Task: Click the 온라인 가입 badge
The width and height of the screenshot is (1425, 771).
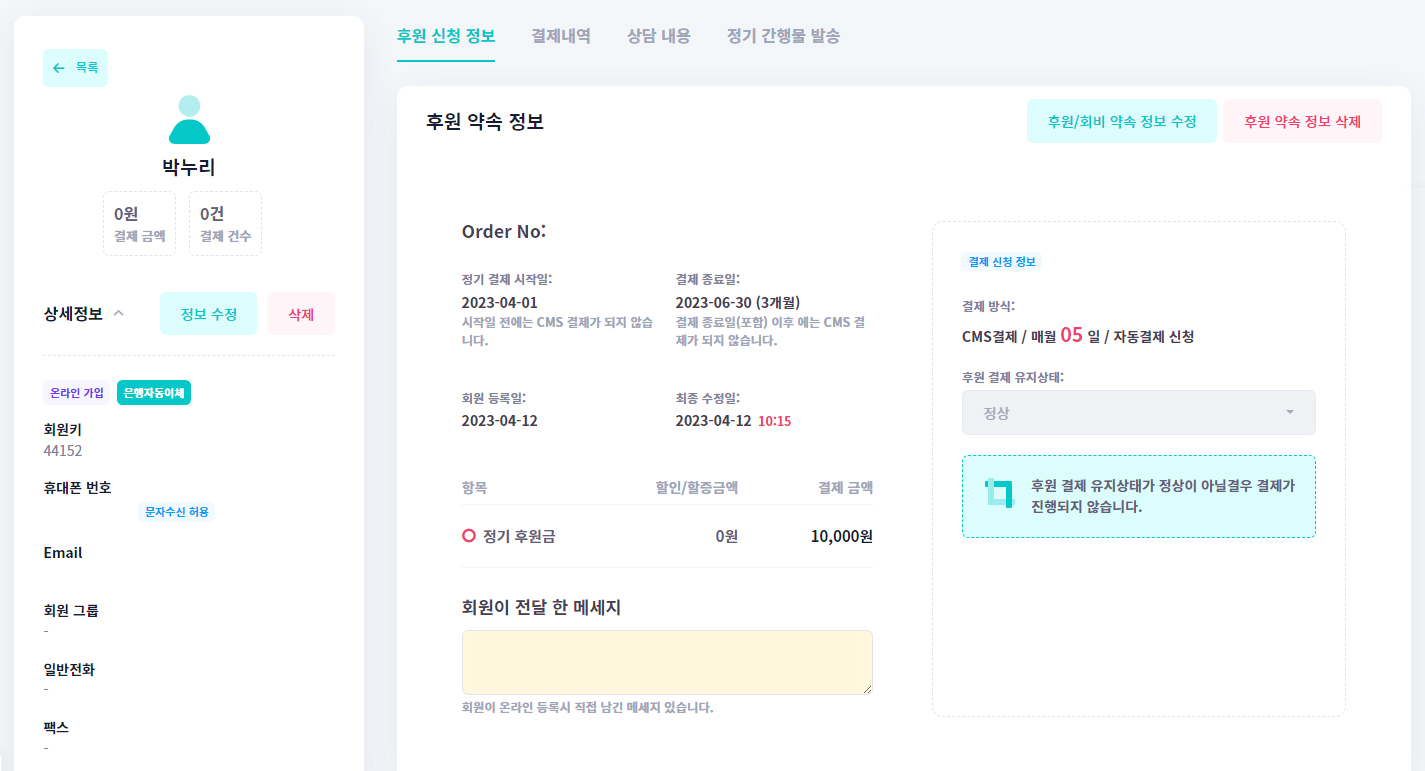Action: click(77, 393)
